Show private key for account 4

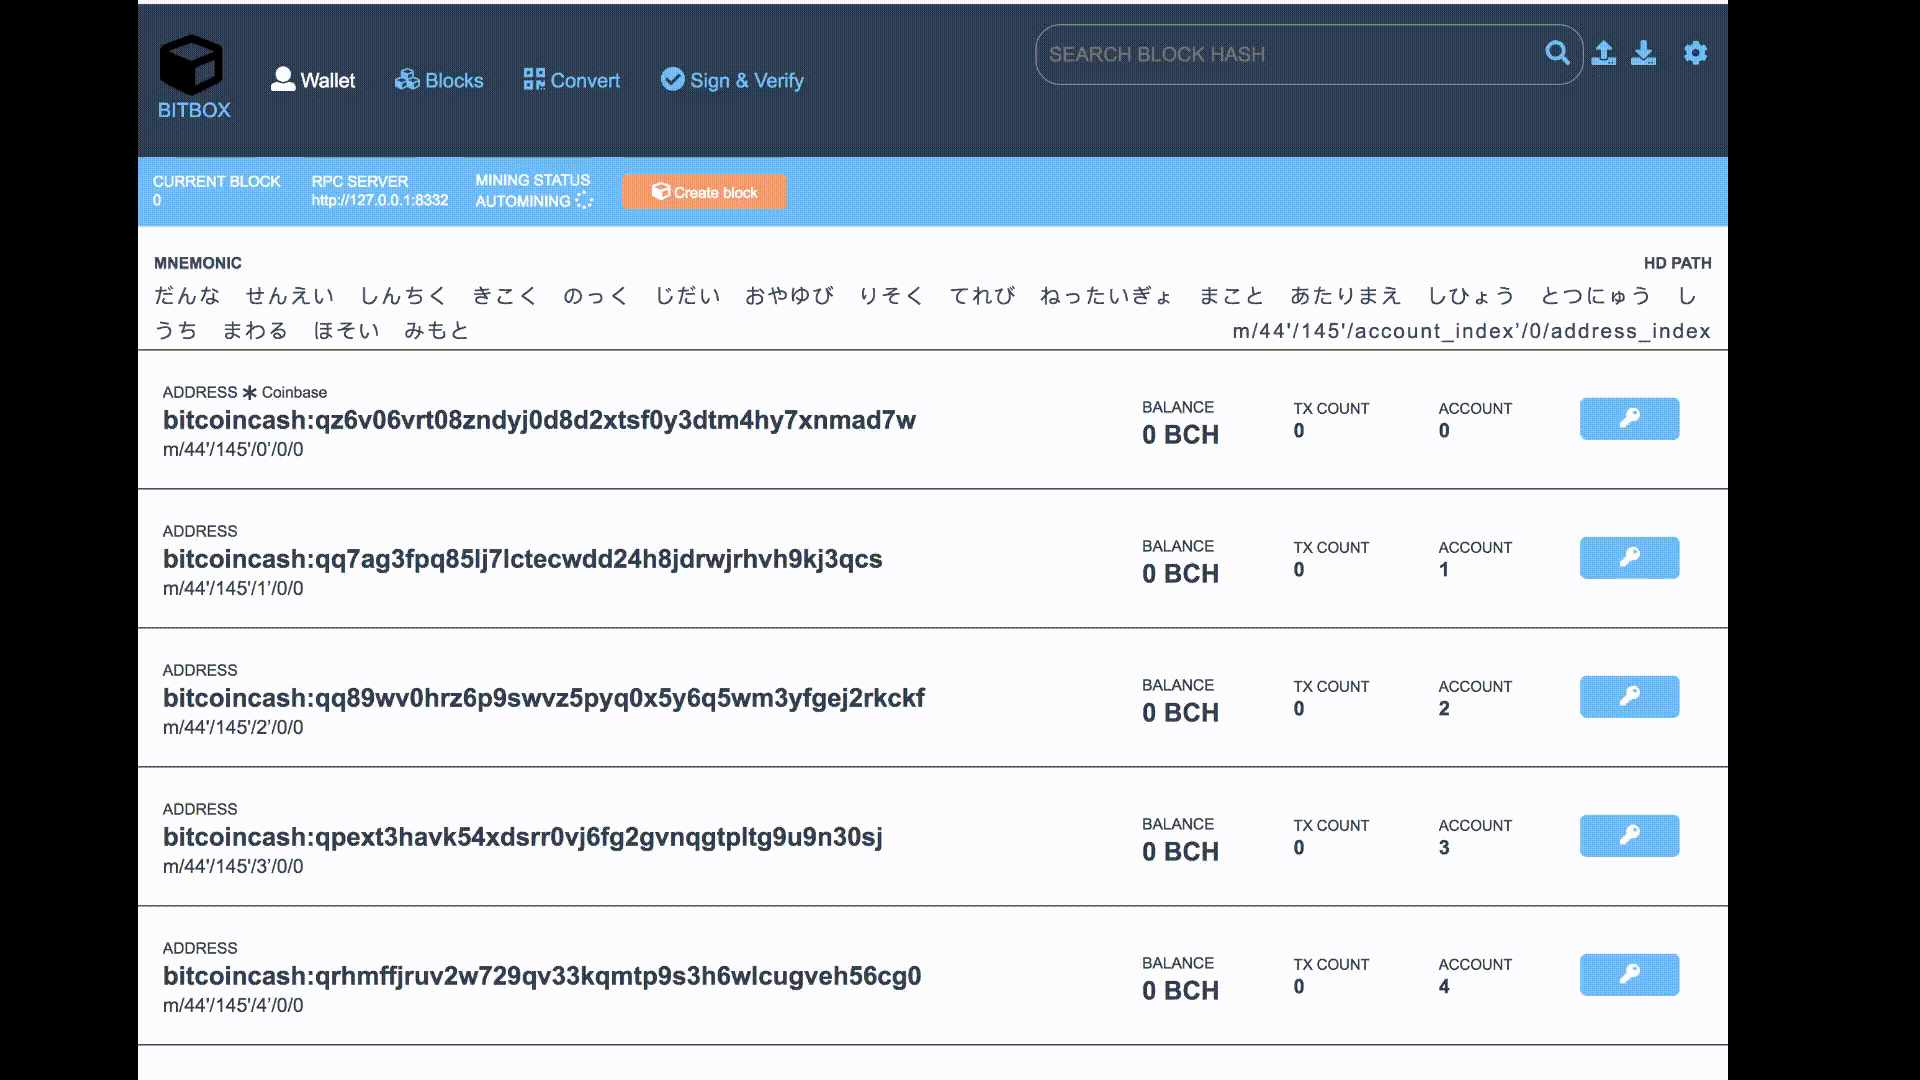pos(1629,975)
